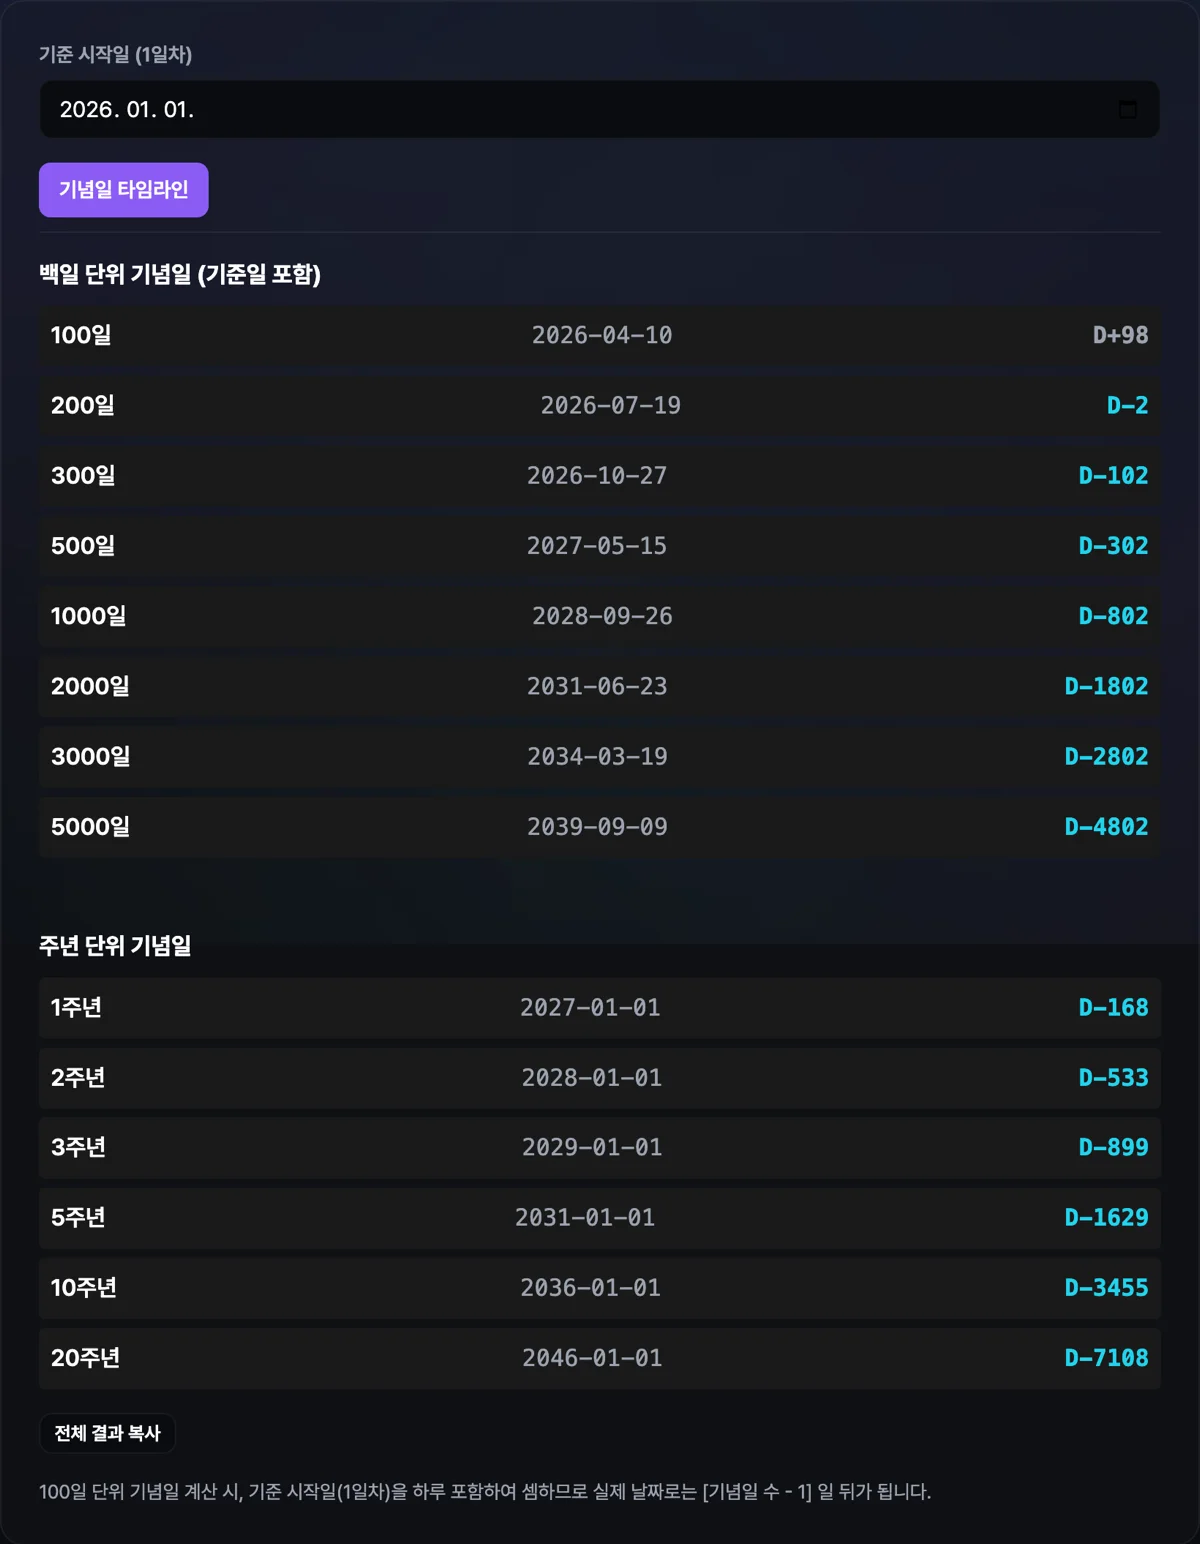Viewport: 1200px width, 1544px height.
Task: Select the 5주년 row date 2031-01-01
Action: click(585, 1218)
